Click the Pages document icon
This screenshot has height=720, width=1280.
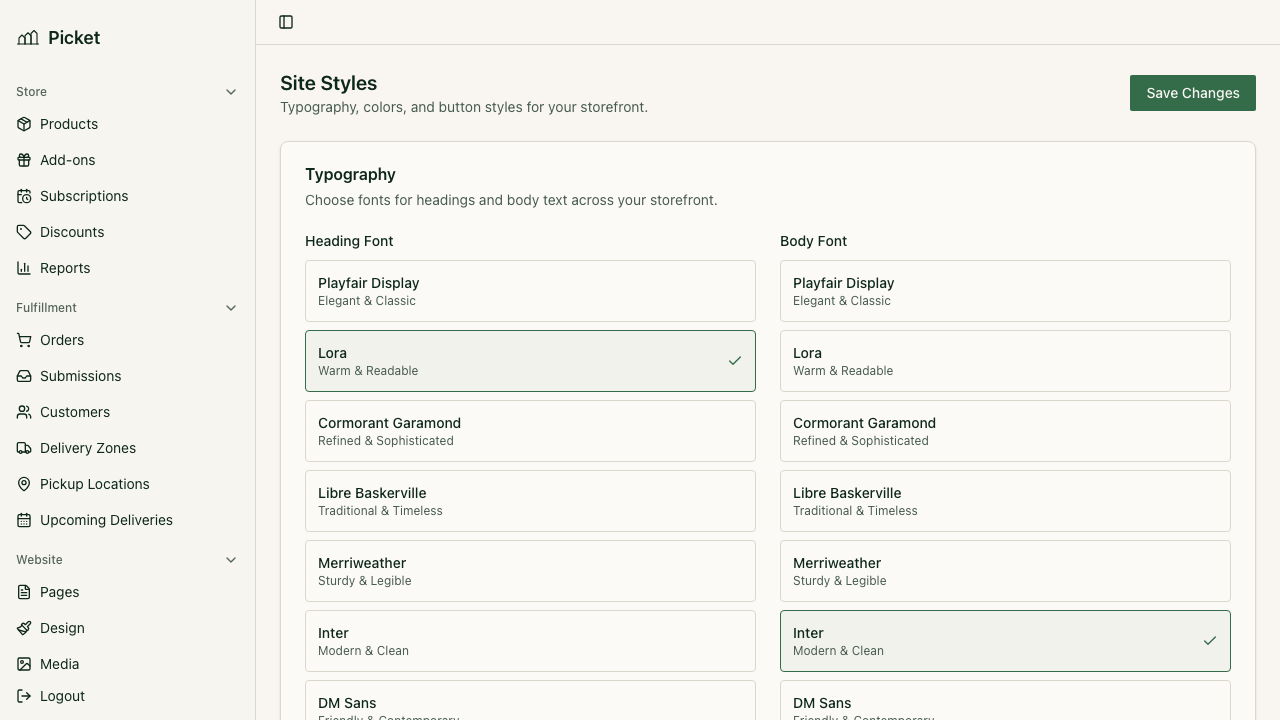(24, 592)
